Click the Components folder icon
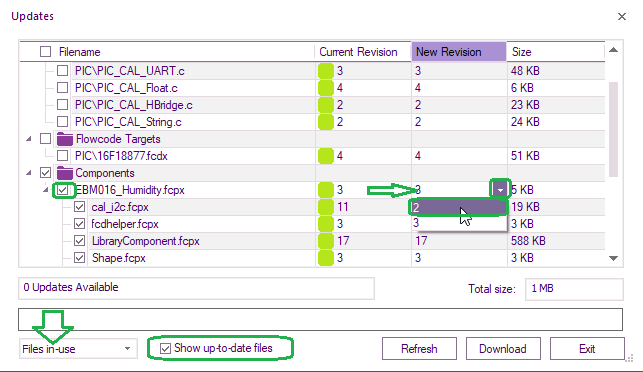643x372 pixels. point(64,173)
